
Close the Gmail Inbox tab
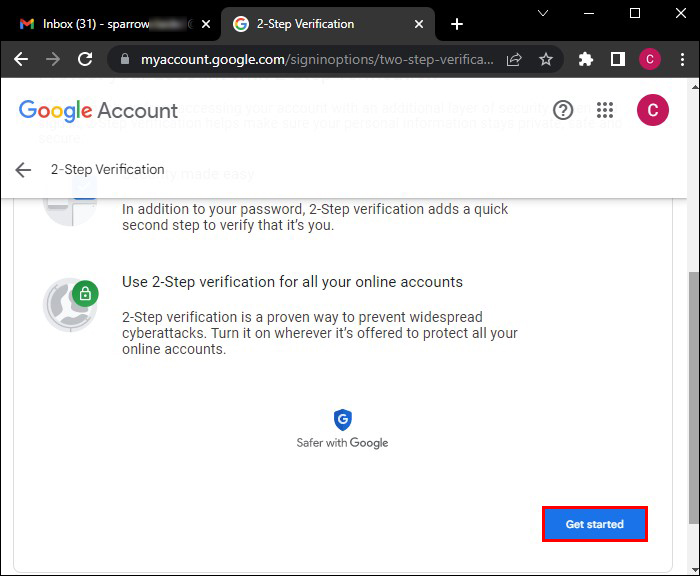(206, 24)
